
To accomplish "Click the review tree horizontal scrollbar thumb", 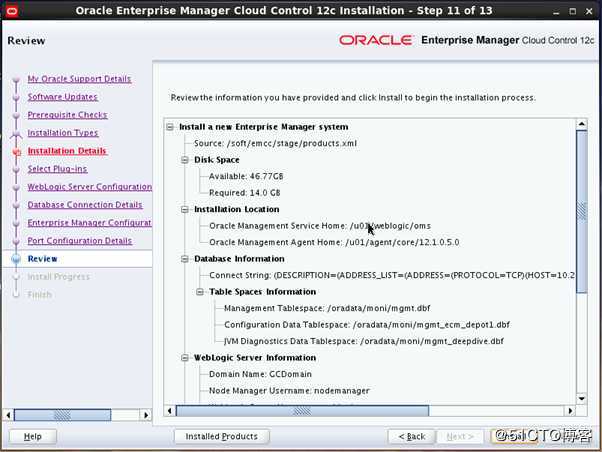I will pyautogui.click(x=302, y=411).
